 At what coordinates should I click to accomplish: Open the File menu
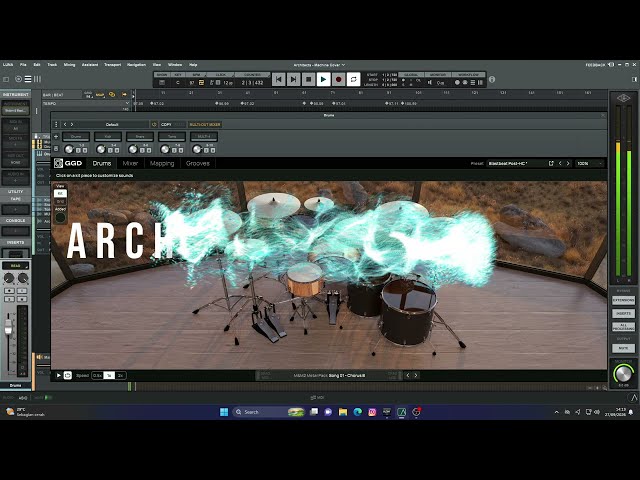click(23, 64)
